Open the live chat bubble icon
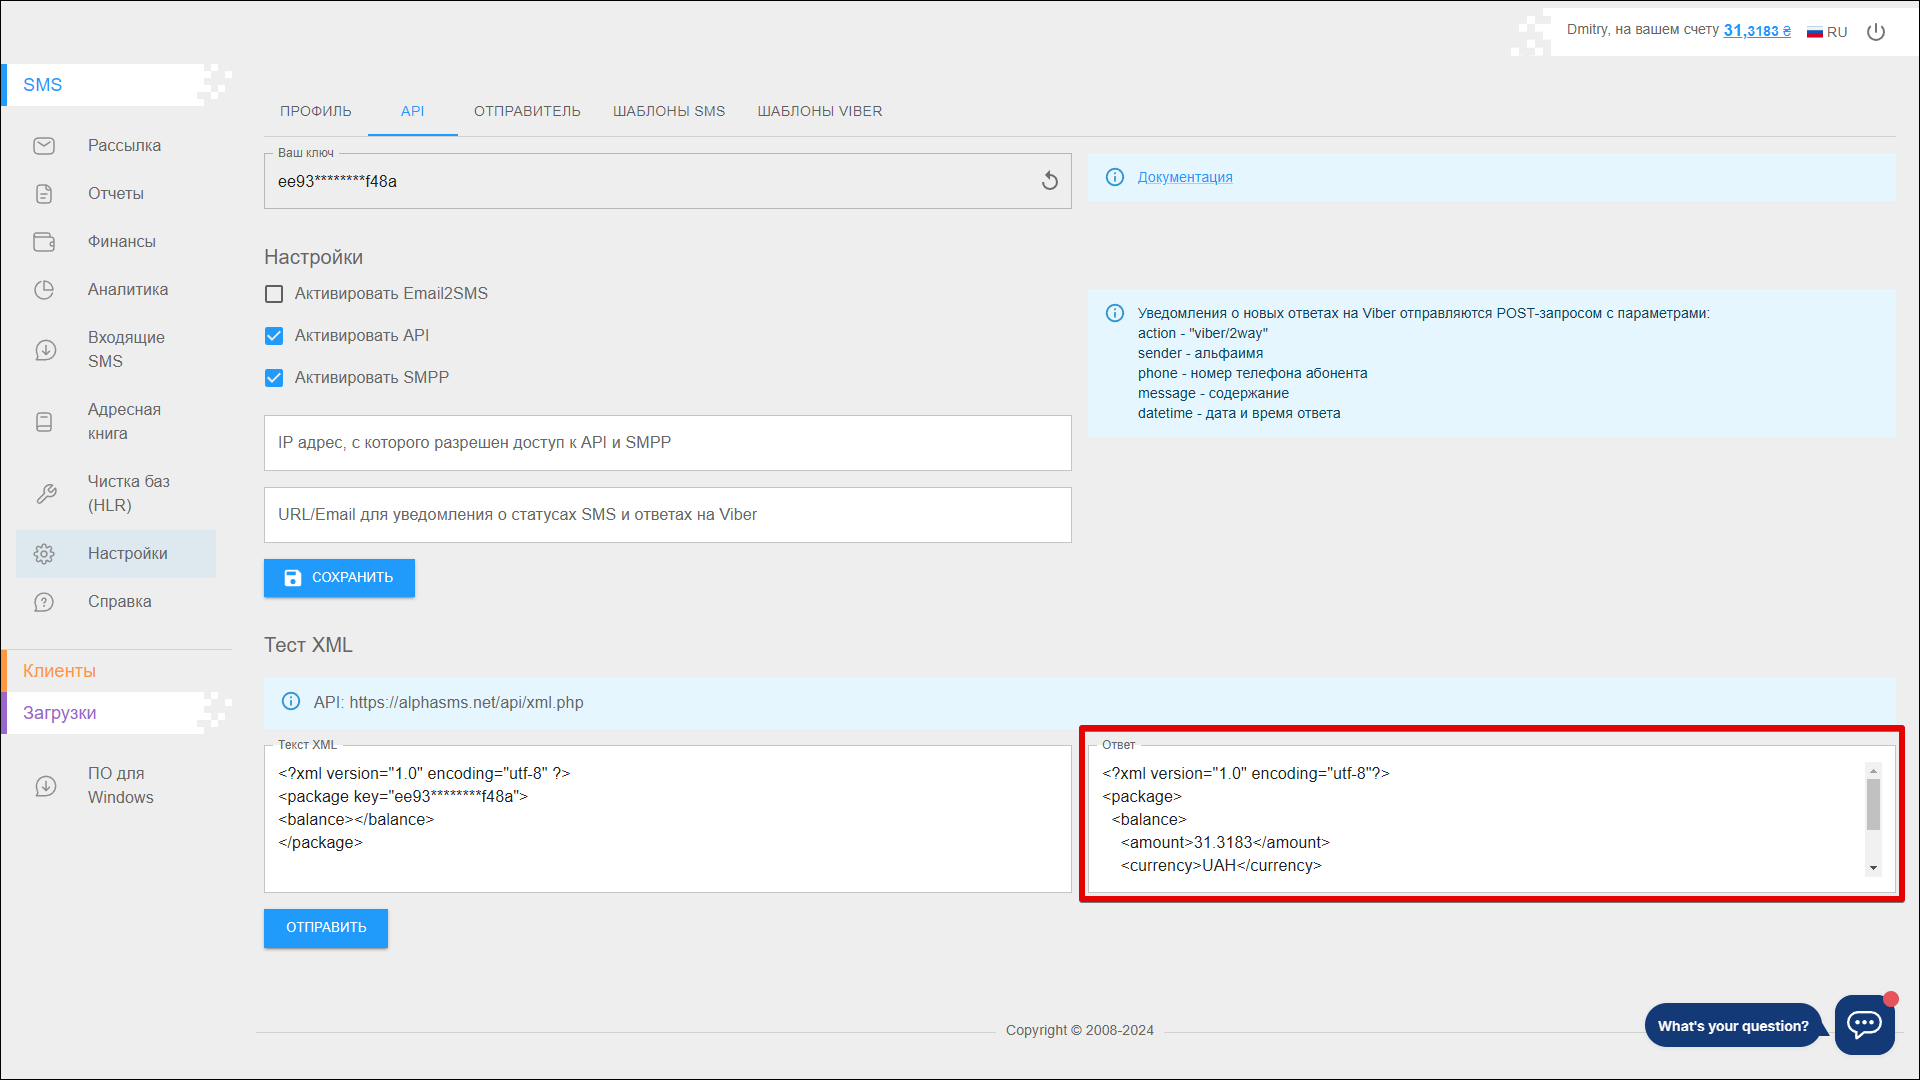Image resolution: width=1920 pixels, height=1080 pixels. point(1864,1024)
